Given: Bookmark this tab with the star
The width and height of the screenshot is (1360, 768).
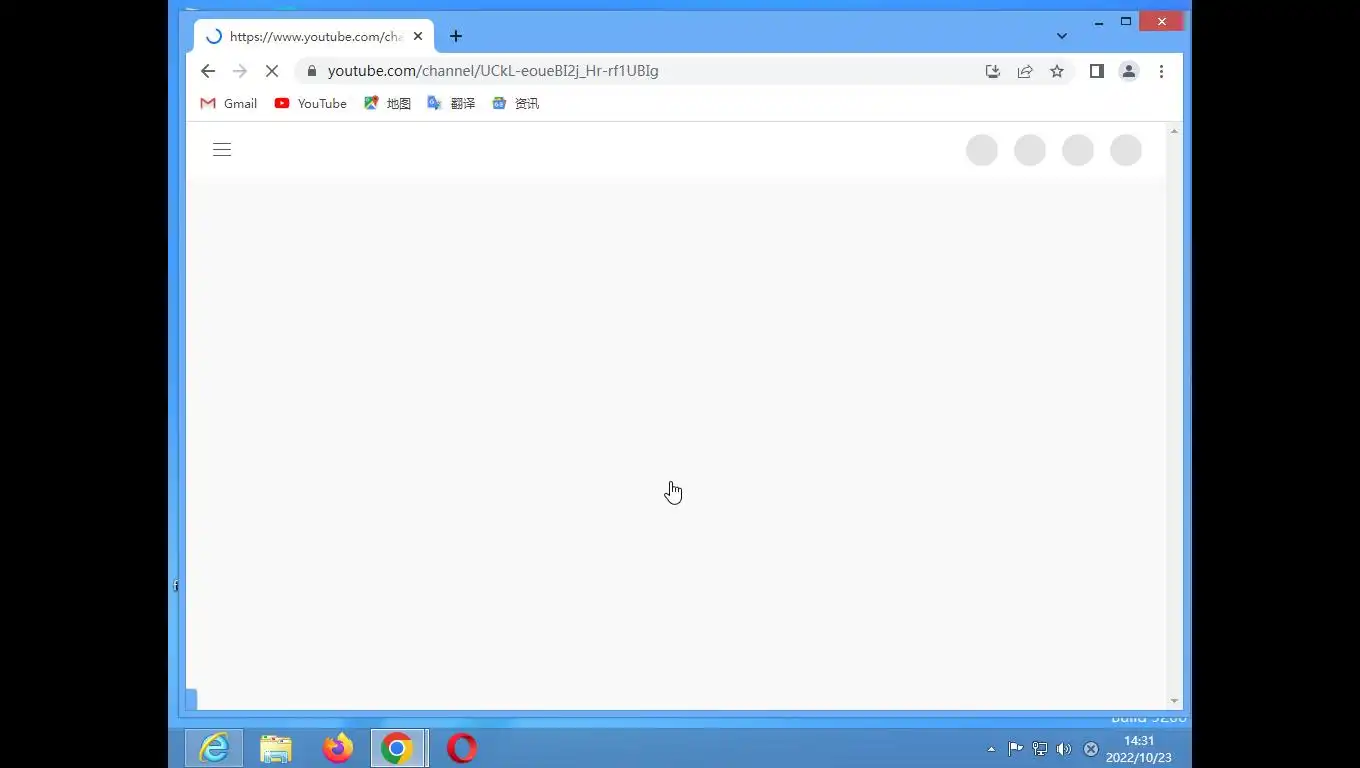Looking at the screenshot, I should [x=1057, y=71].
